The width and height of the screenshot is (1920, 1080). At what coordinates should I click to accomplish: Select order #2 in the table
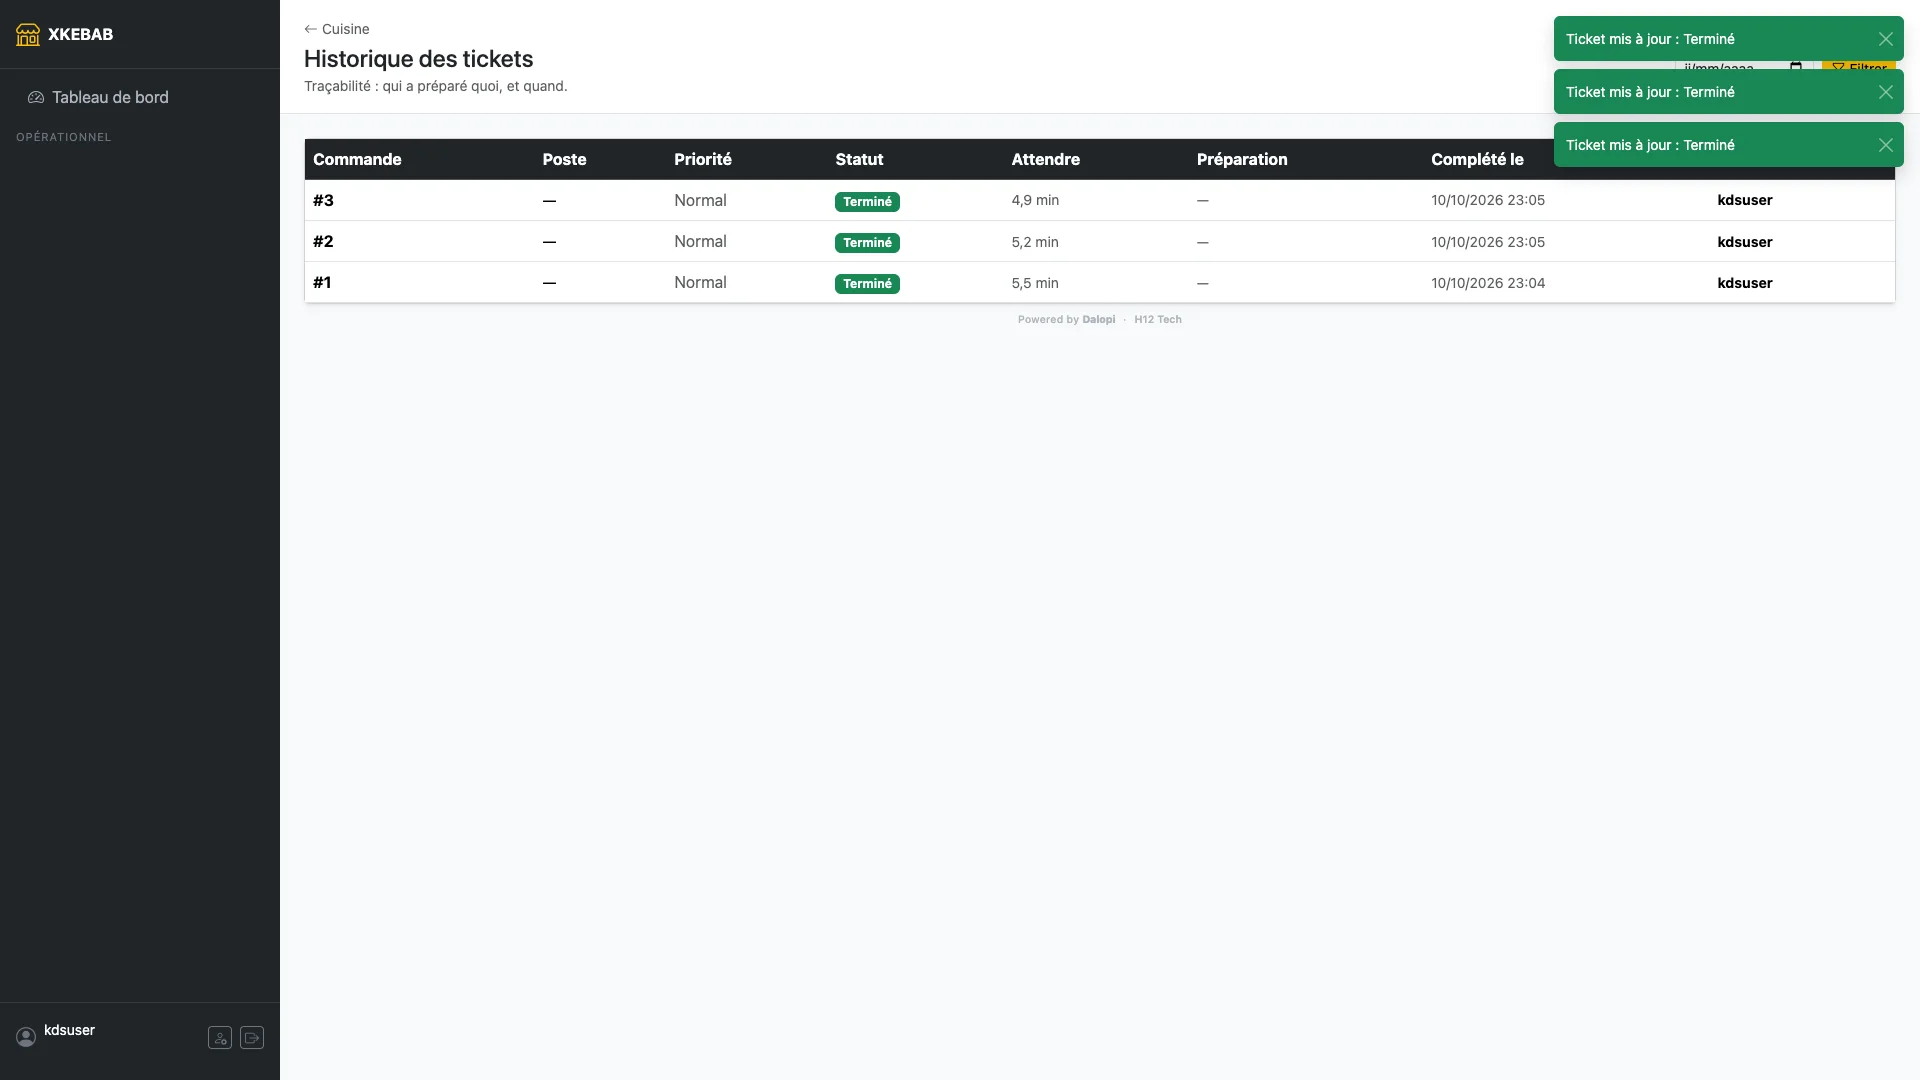[x=323, y=242]
